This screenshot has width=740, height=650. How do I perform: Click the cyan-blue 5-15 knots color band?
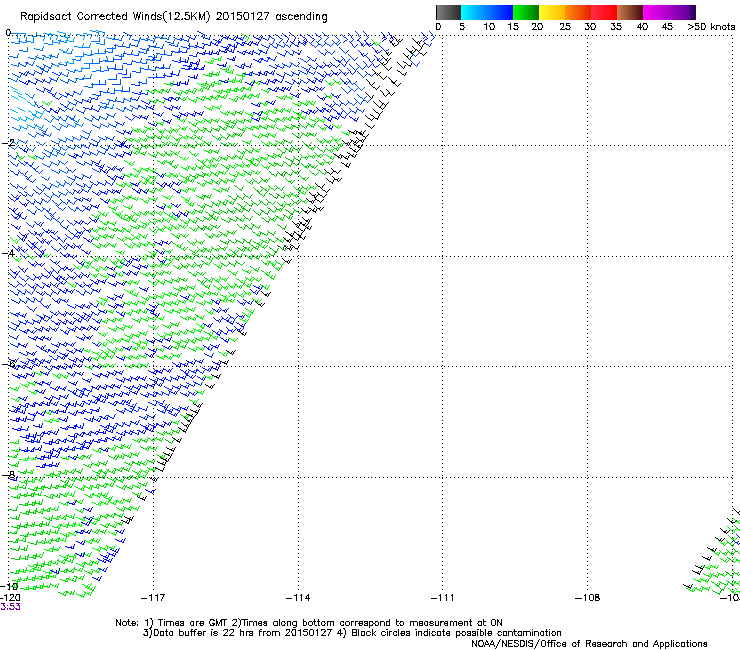(487, 12)
